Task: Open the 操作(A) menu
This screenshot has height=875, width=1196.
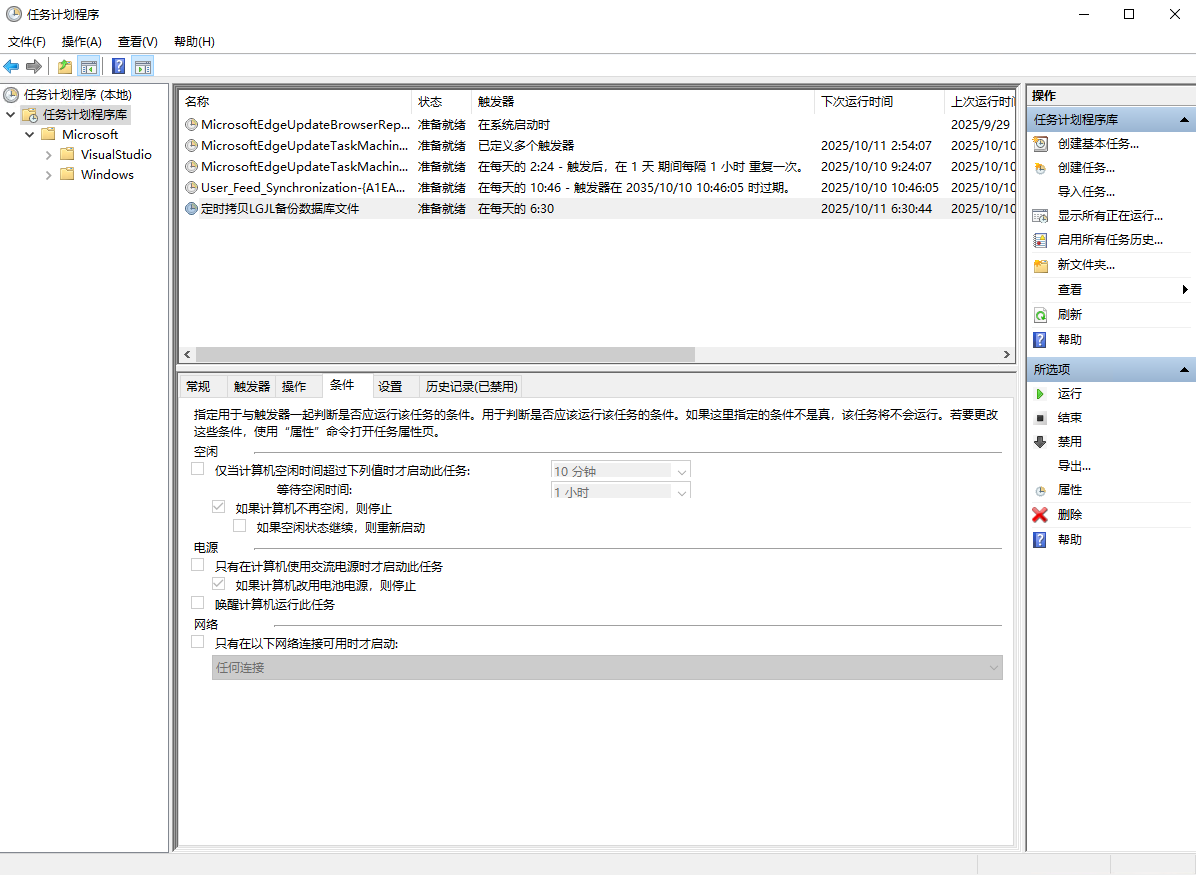Action: pos(80,41)
